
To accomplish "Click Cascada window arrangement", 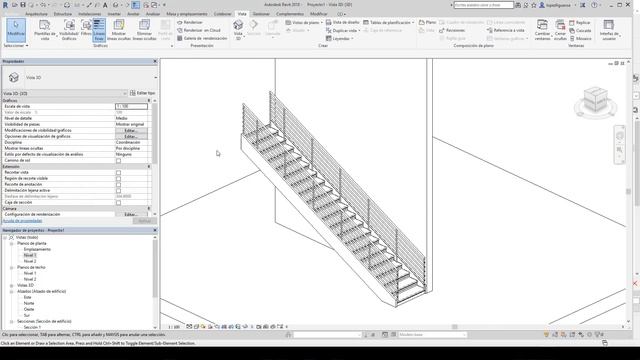I will click(x=580, y=31).
